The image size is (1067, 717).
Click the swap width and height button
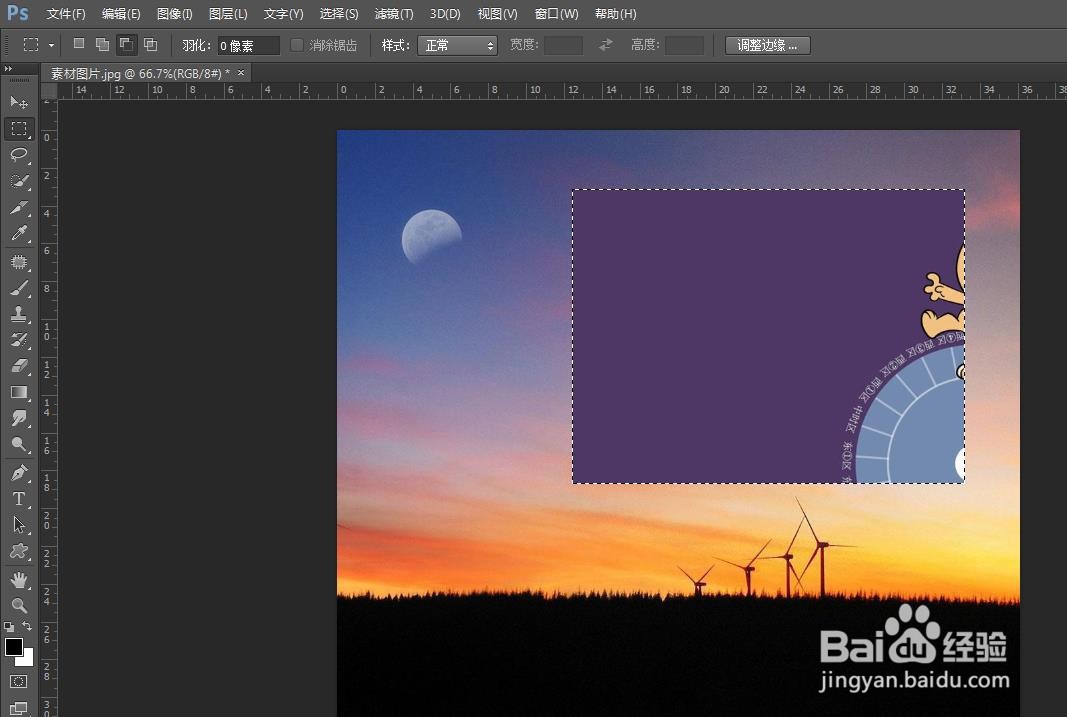pyautogui.click(x=606, y=45)
